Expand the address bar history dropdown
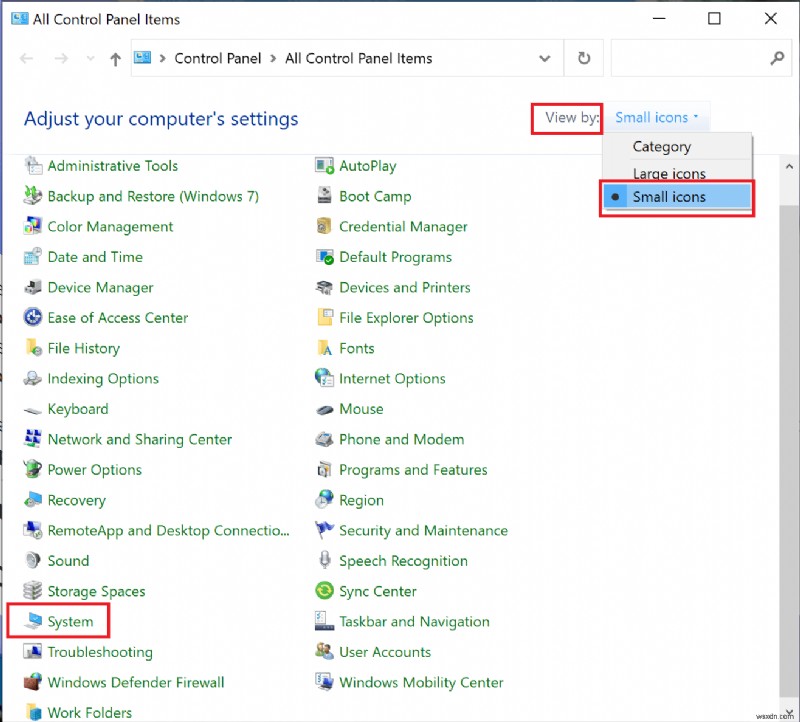 point(545,58)
